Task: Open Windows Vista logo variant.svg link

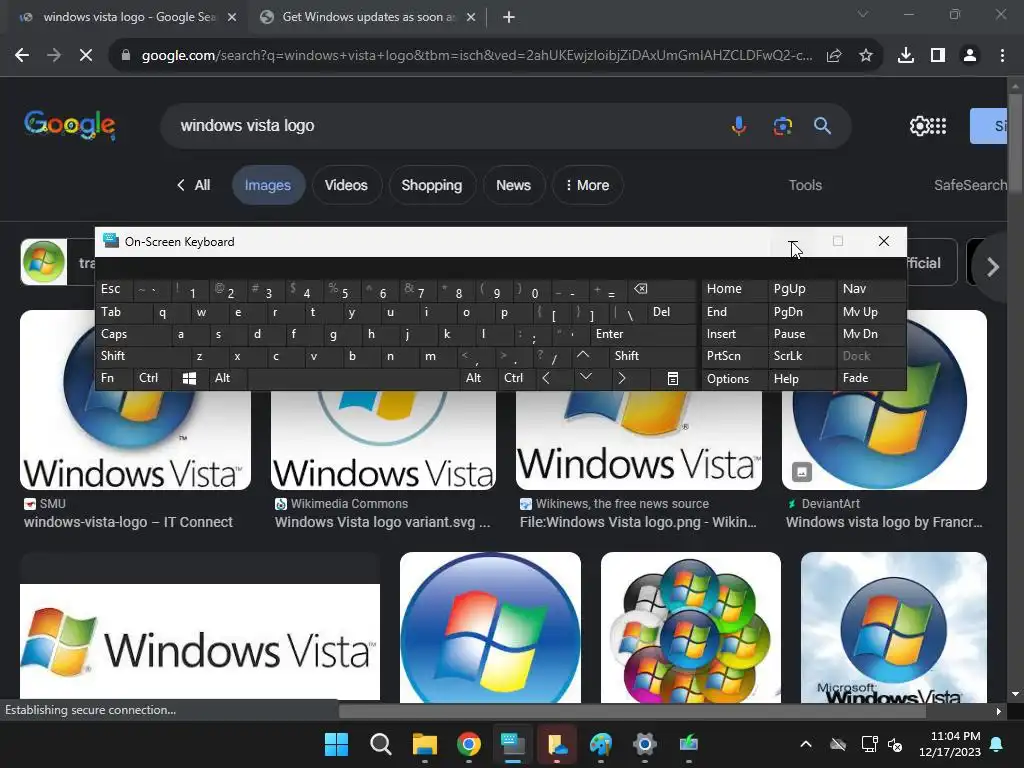Action: [x=382, y=522]
